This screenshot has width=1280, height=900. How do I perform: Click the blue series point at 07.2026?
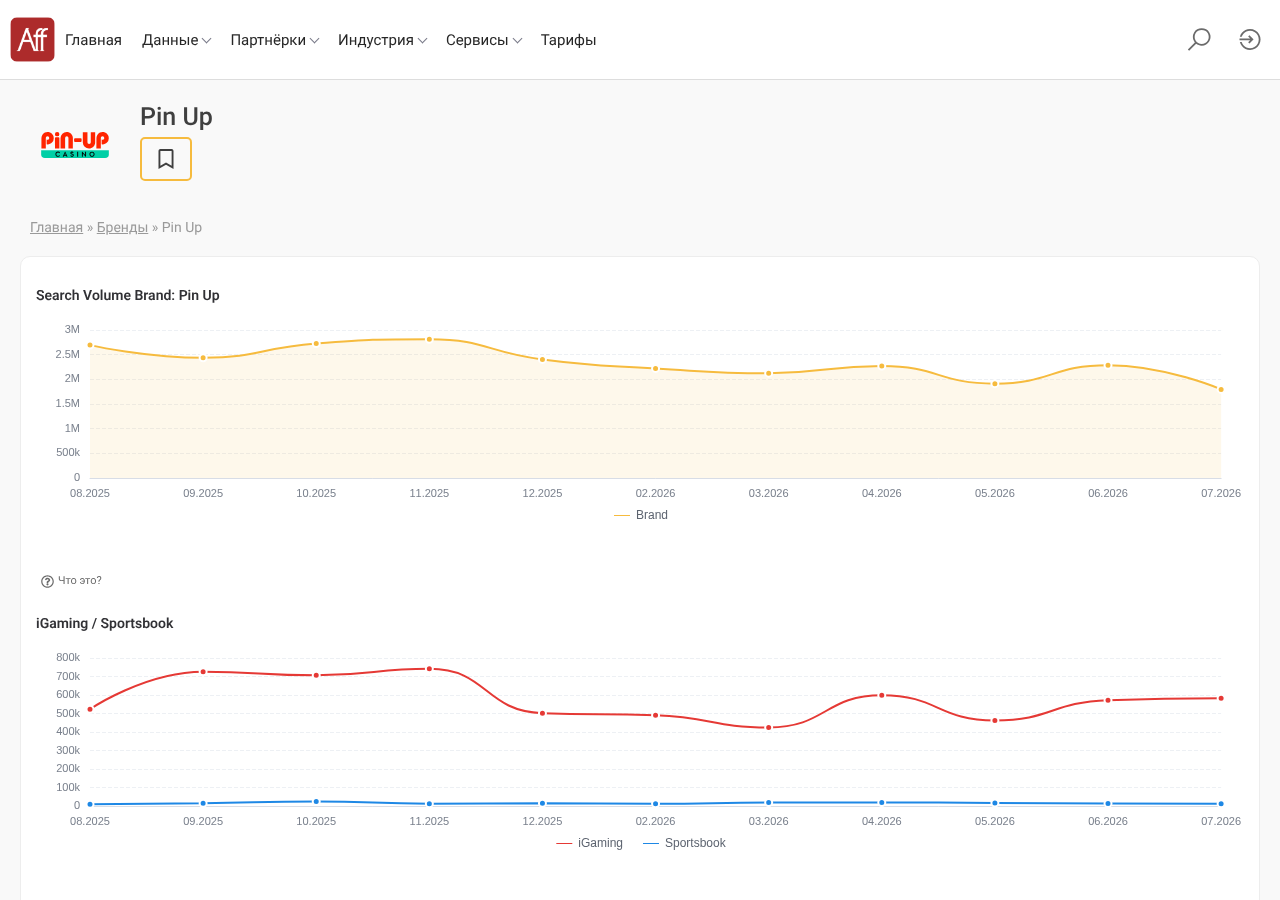pyautogui.click(x=1221, y=803)
